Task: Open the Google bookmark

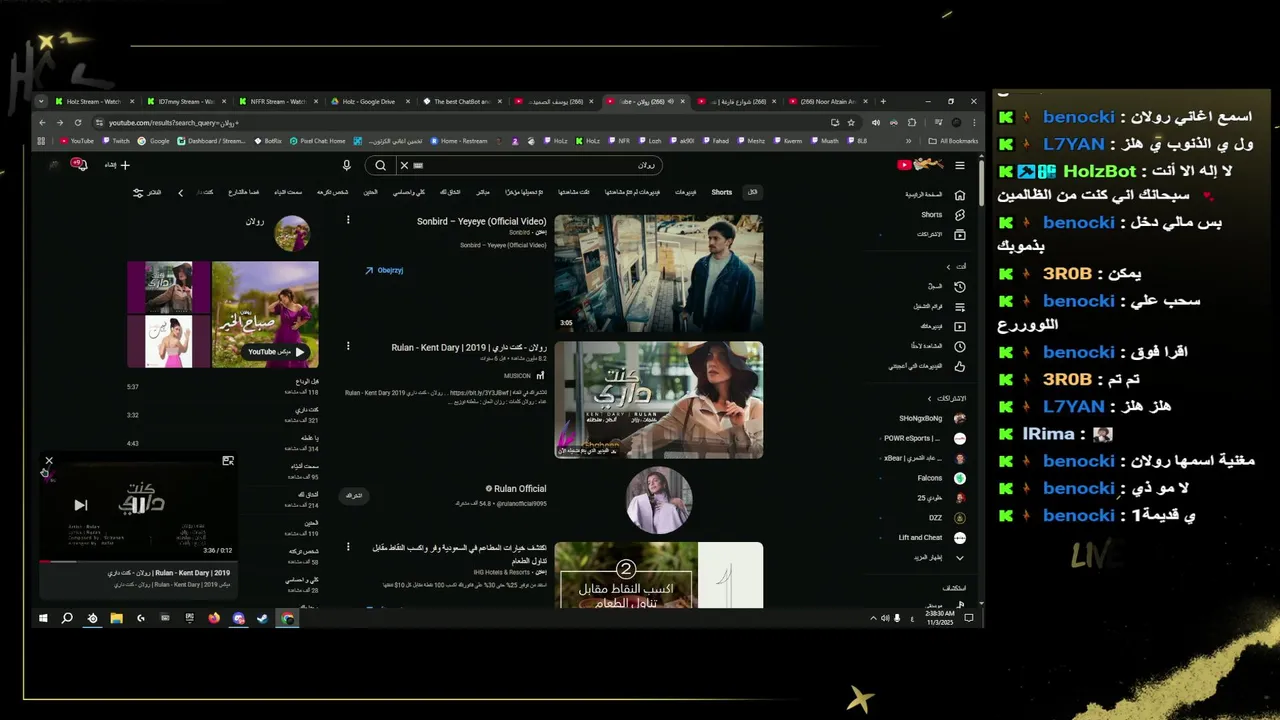Action: click(154, 141)
